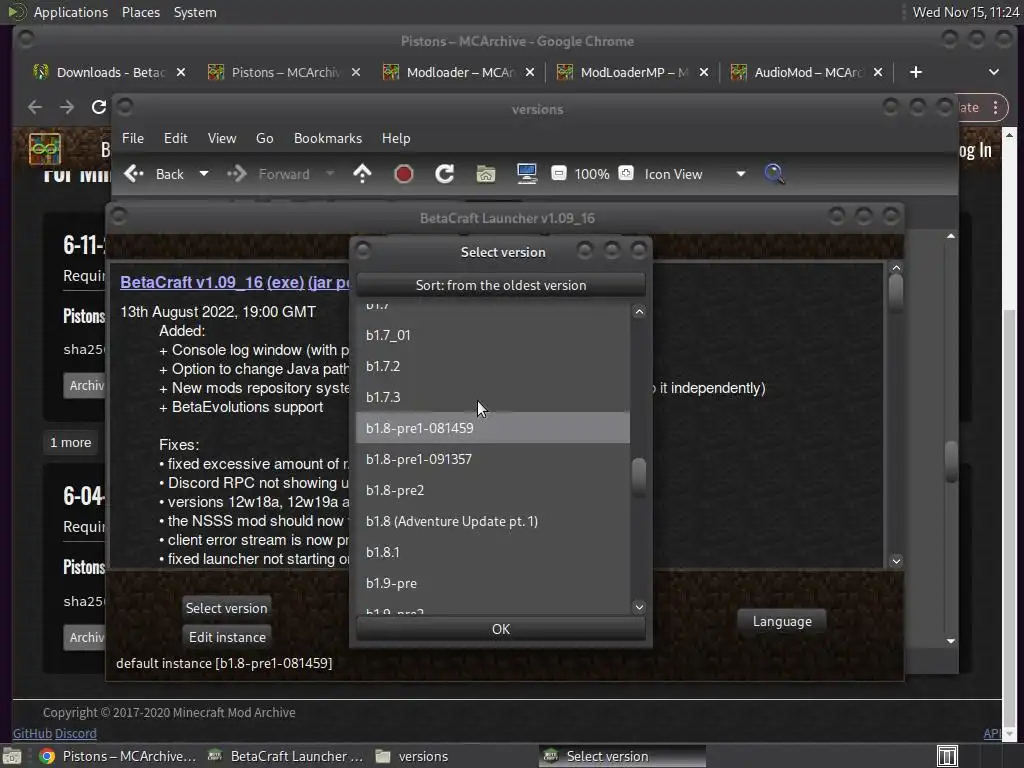Click Back arrow icon in versions file manager
This screenshot has height=768, width=1024.
pos(134,174)
